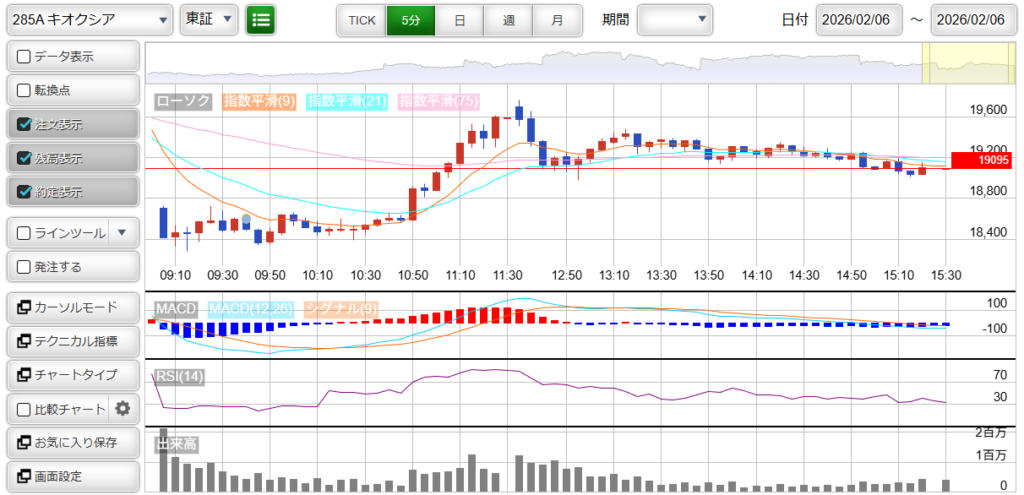Uncheck the 注文表示 checkbox

pyautogui.click(x=24, y=125)
